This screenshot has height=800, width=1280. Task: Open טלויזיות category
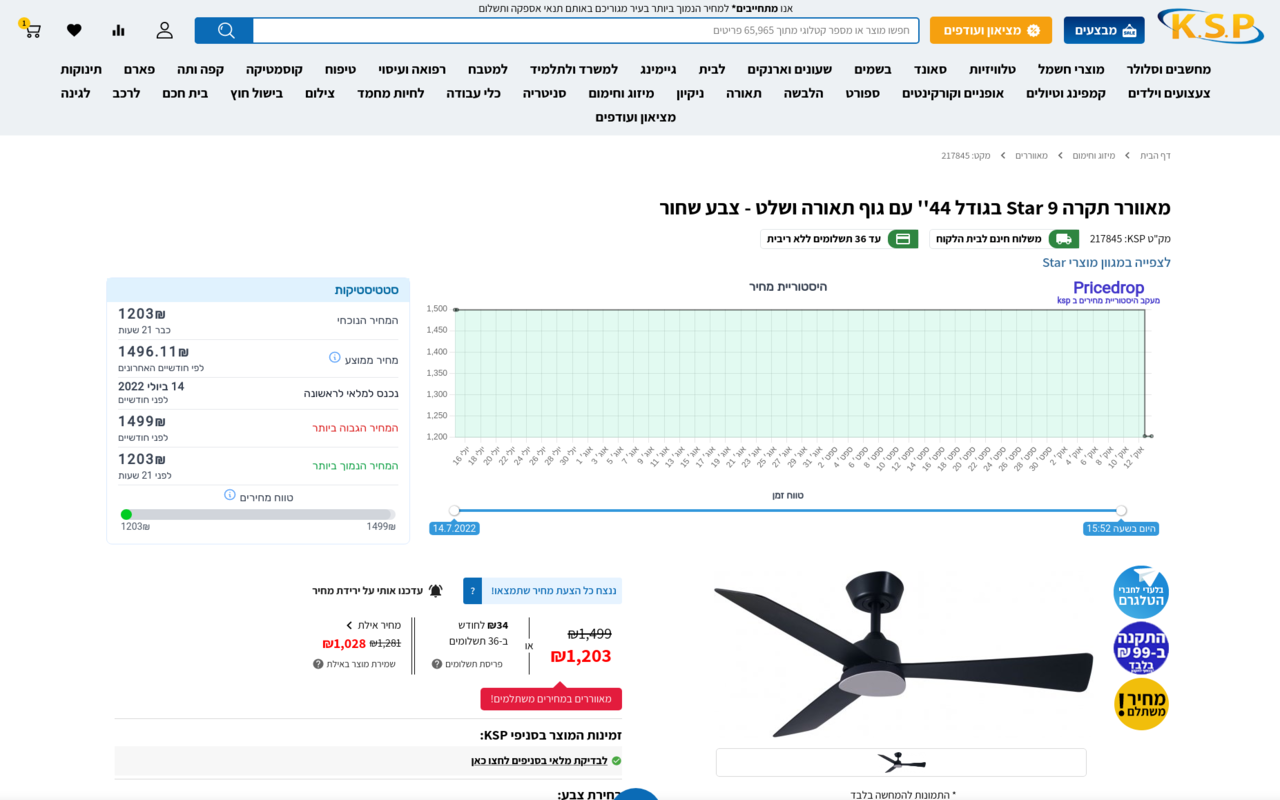coord(992,69)
